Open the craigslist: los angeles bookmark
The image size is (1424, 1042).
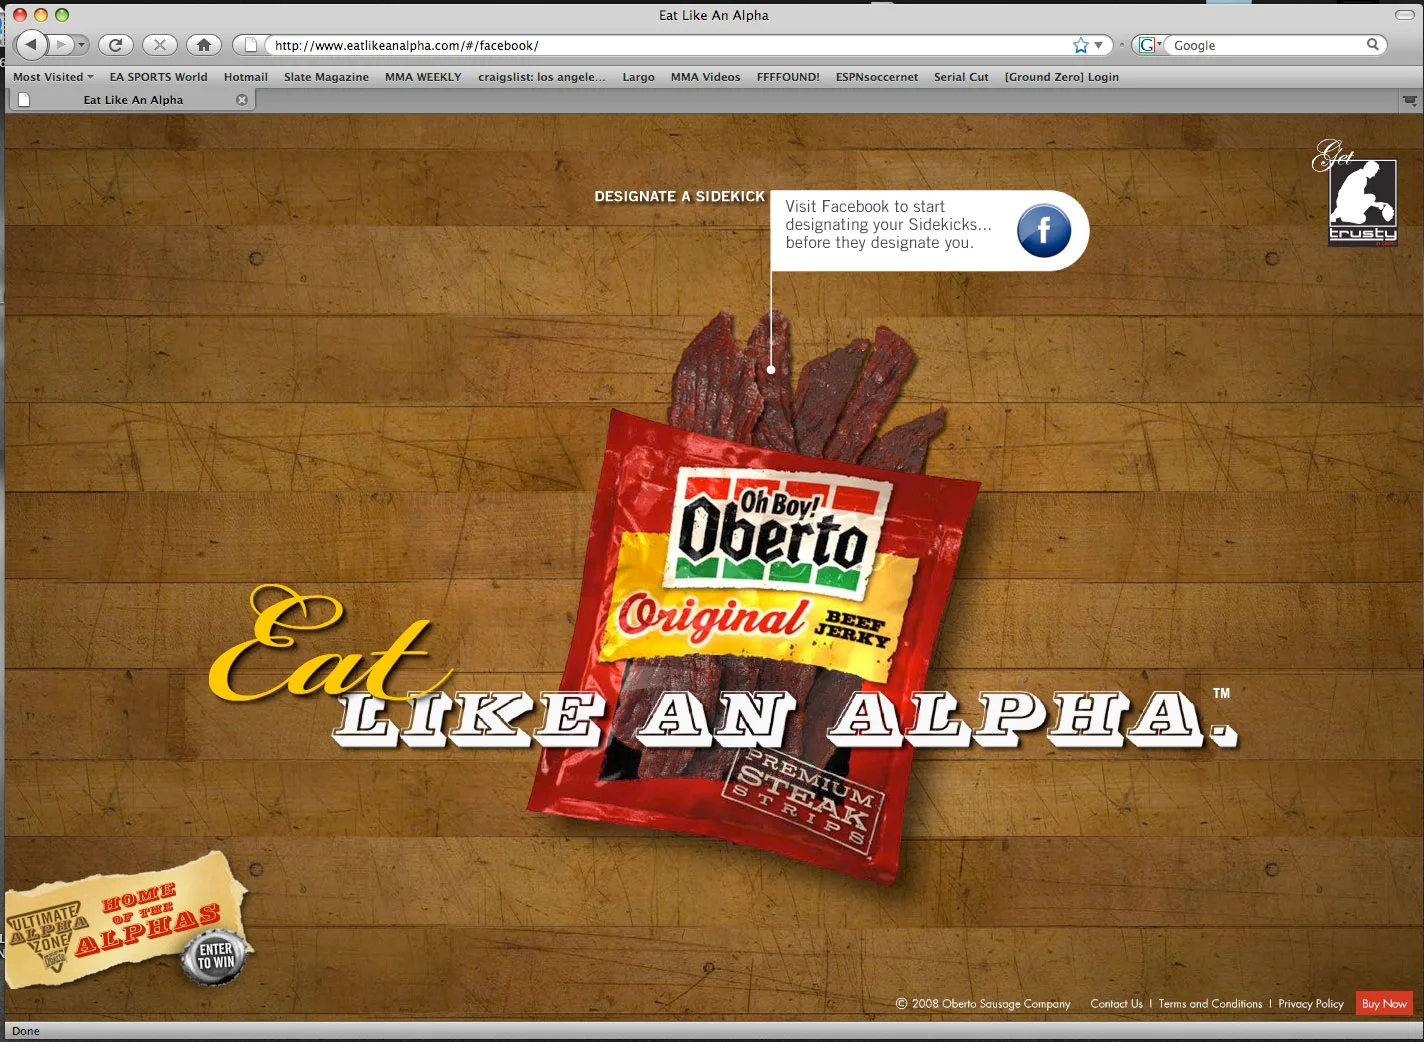point(541,77)
